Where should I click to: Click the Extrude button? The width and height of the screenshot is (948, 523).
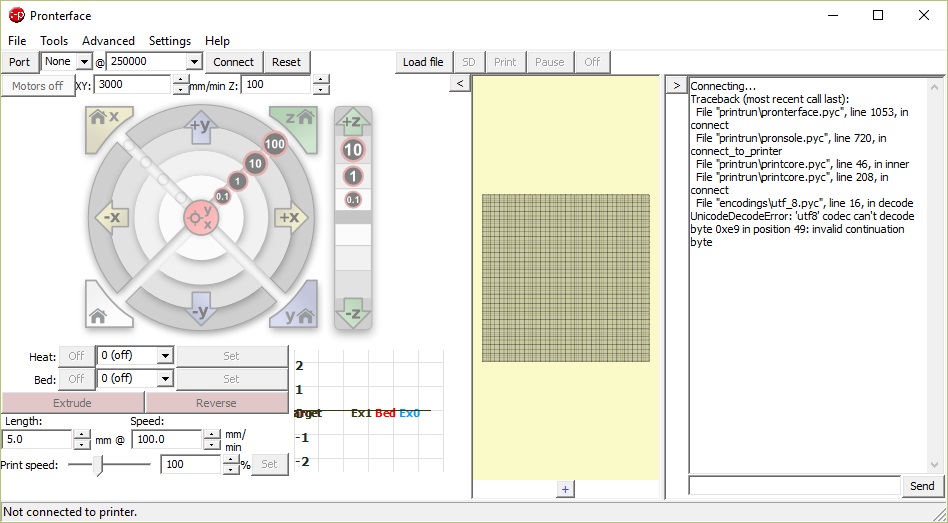pos(73,403)
